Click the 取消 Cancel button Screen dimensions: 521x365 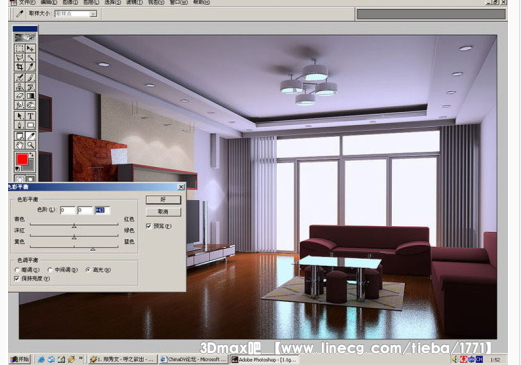pyautogui.click(x=163, y=211)
